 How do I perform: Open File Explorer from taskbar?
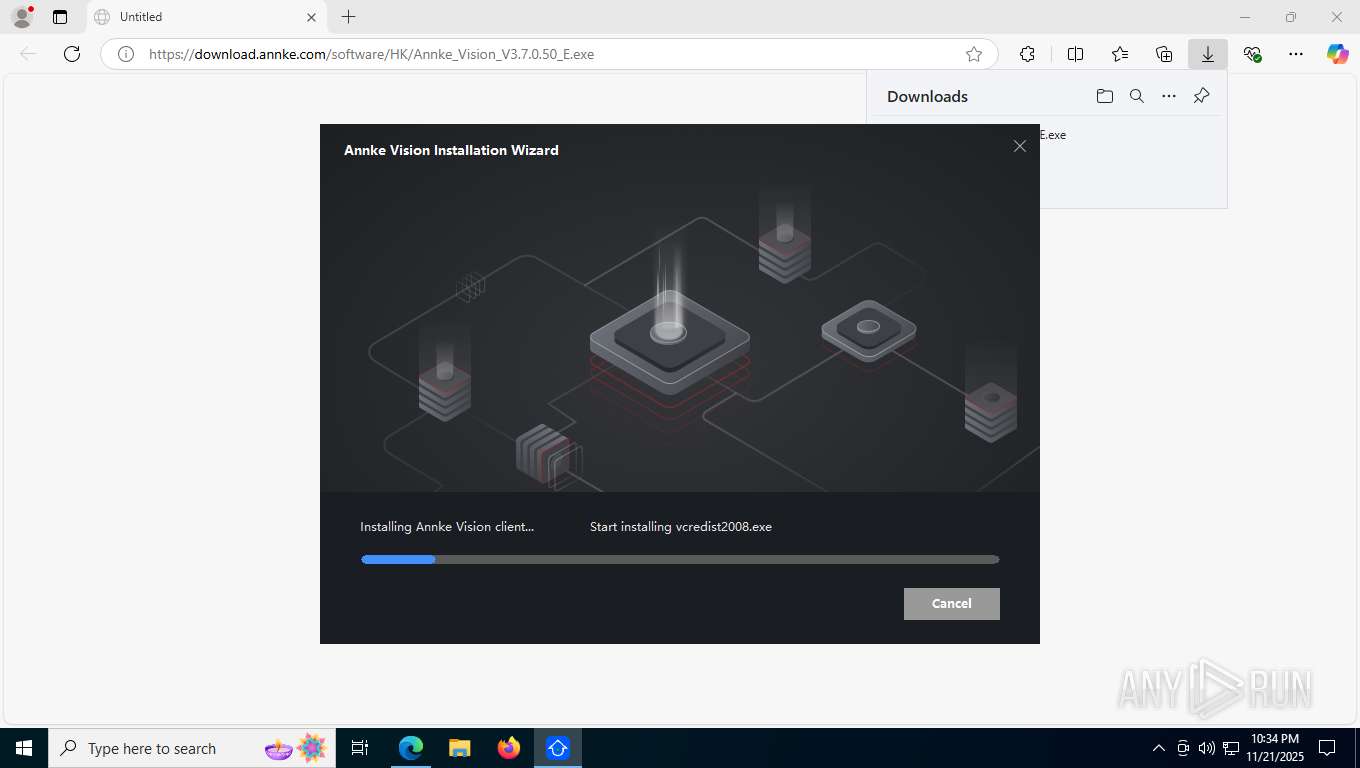[459, 748]
